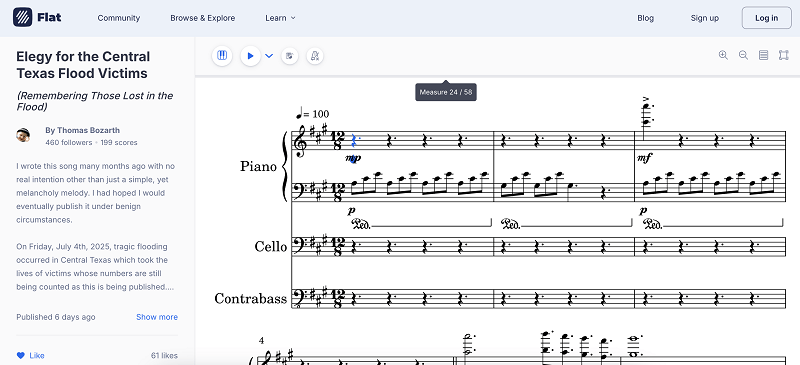Expand the playback options chevron
Screen dimensions: 800x365
269,56
